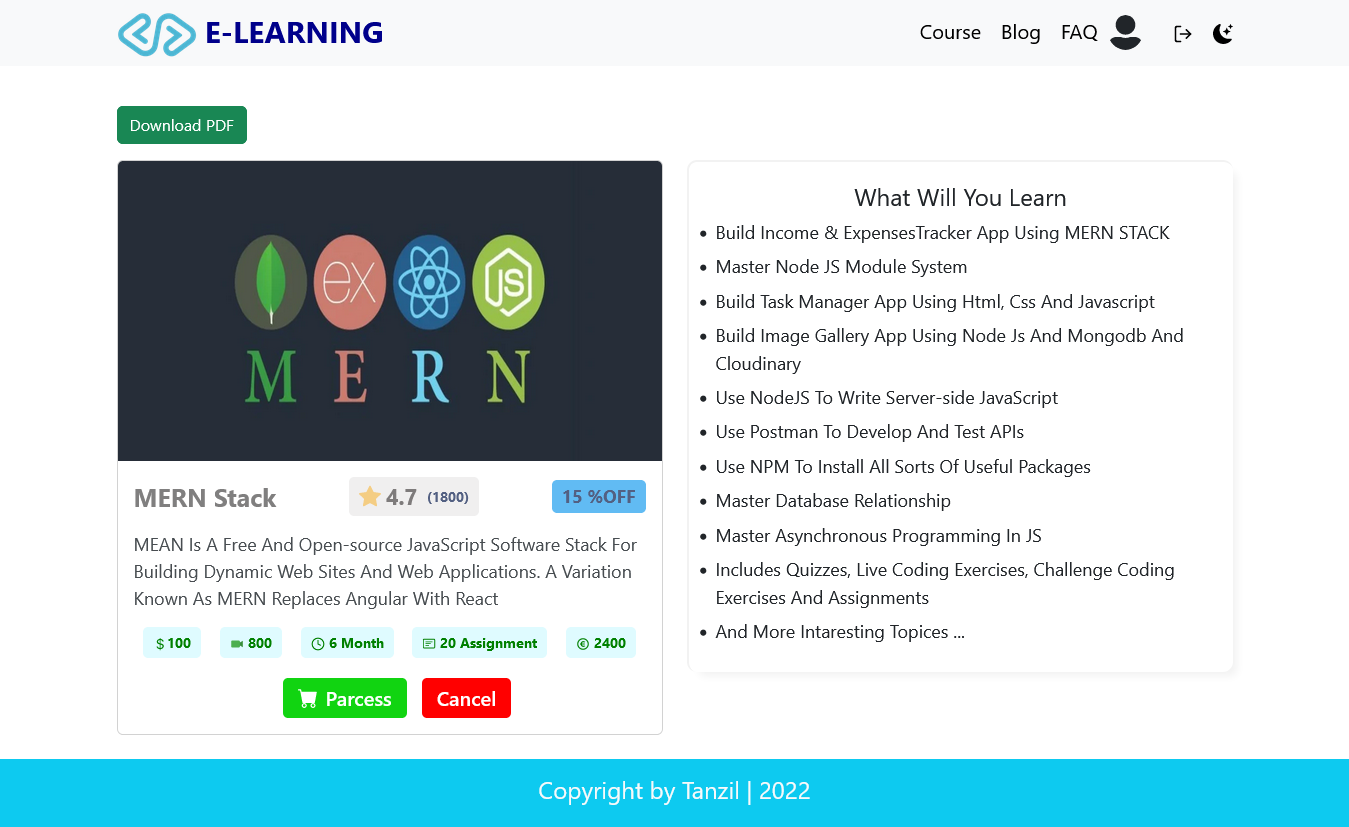The image size is (1349, 827).
Task: Select 'Use NPM To Install' list item
Action: 903,467
